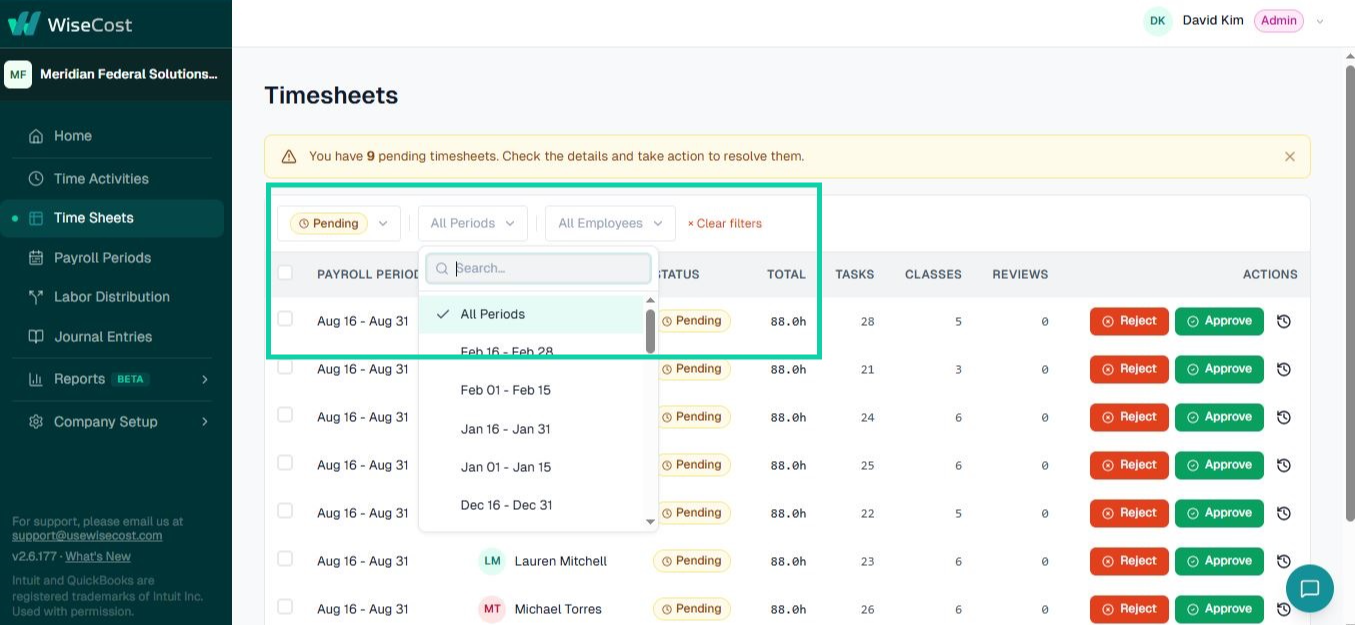1355x625 pixels.
Task: Select Lauren Mitchell's row checkbox
Action: (285, 559)
